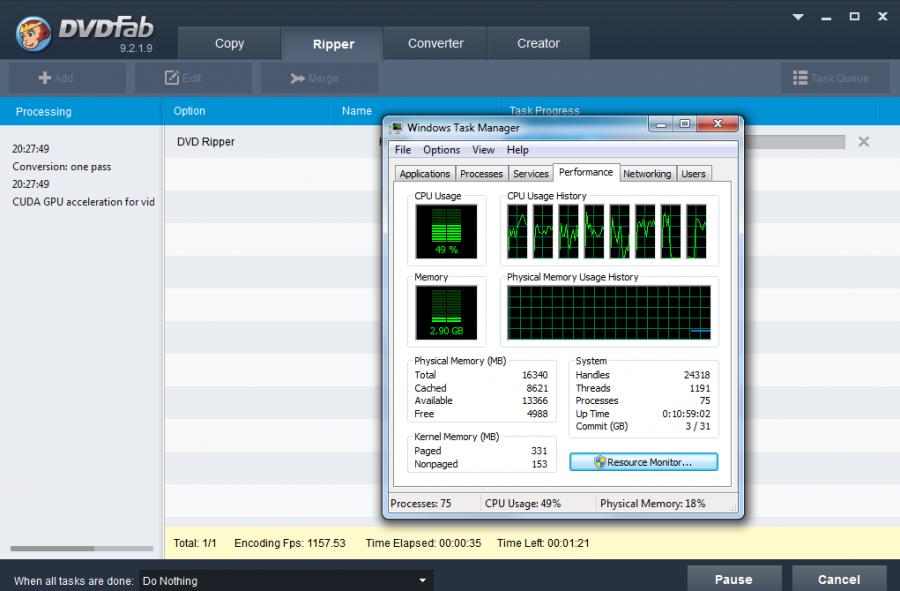Switch to the Users tab in Task Manager

(x=693, y=174)
